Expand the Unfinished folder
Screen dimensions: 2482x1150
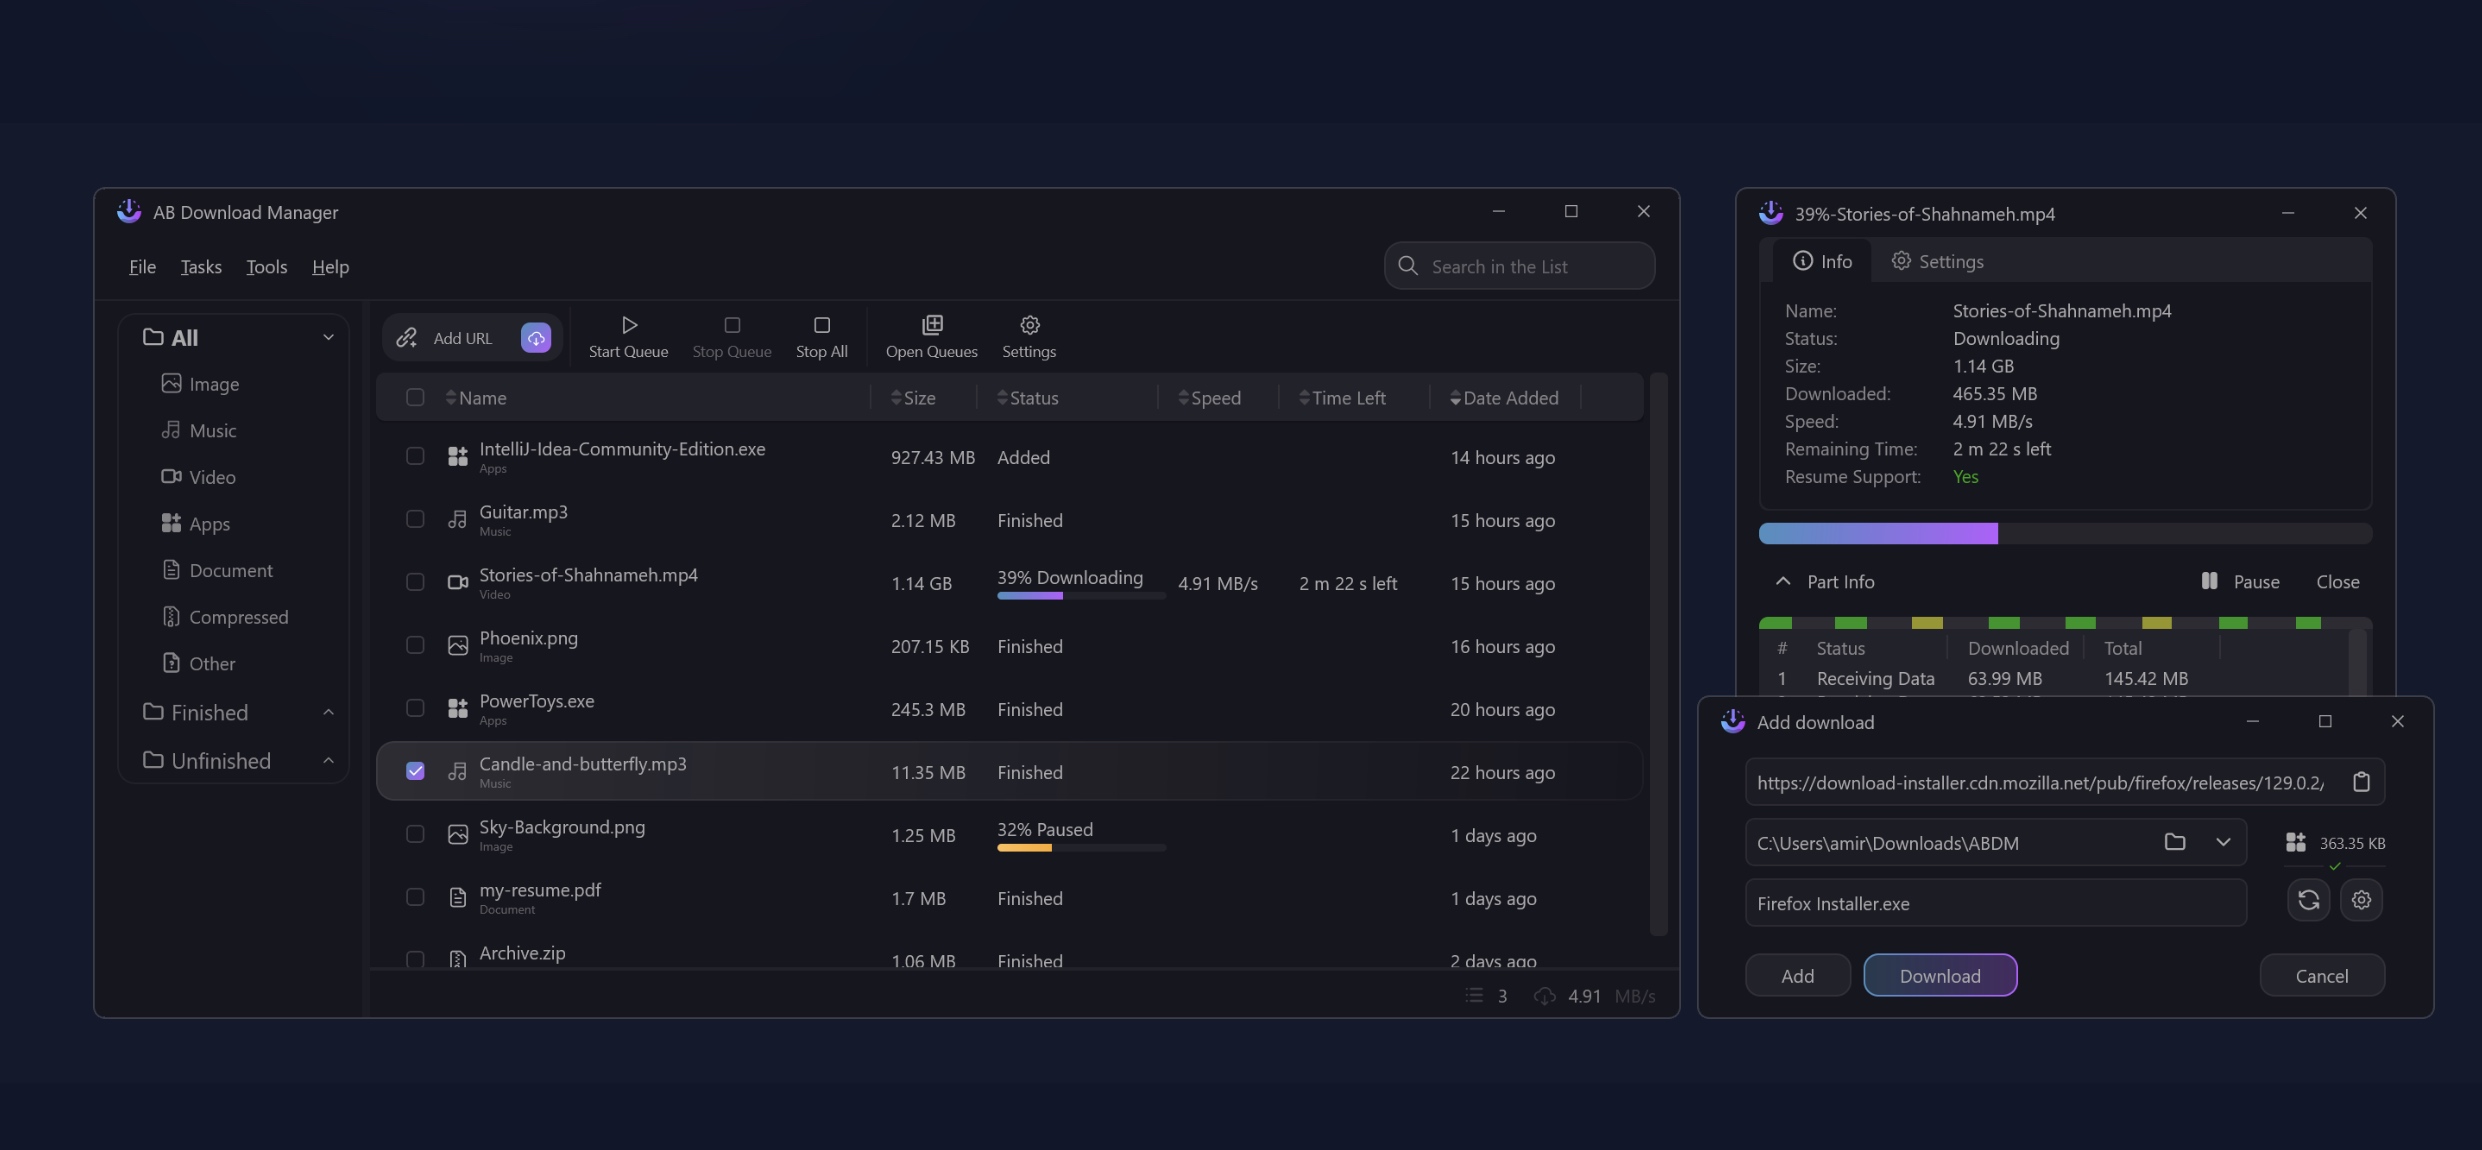click(x=328, y=761)
